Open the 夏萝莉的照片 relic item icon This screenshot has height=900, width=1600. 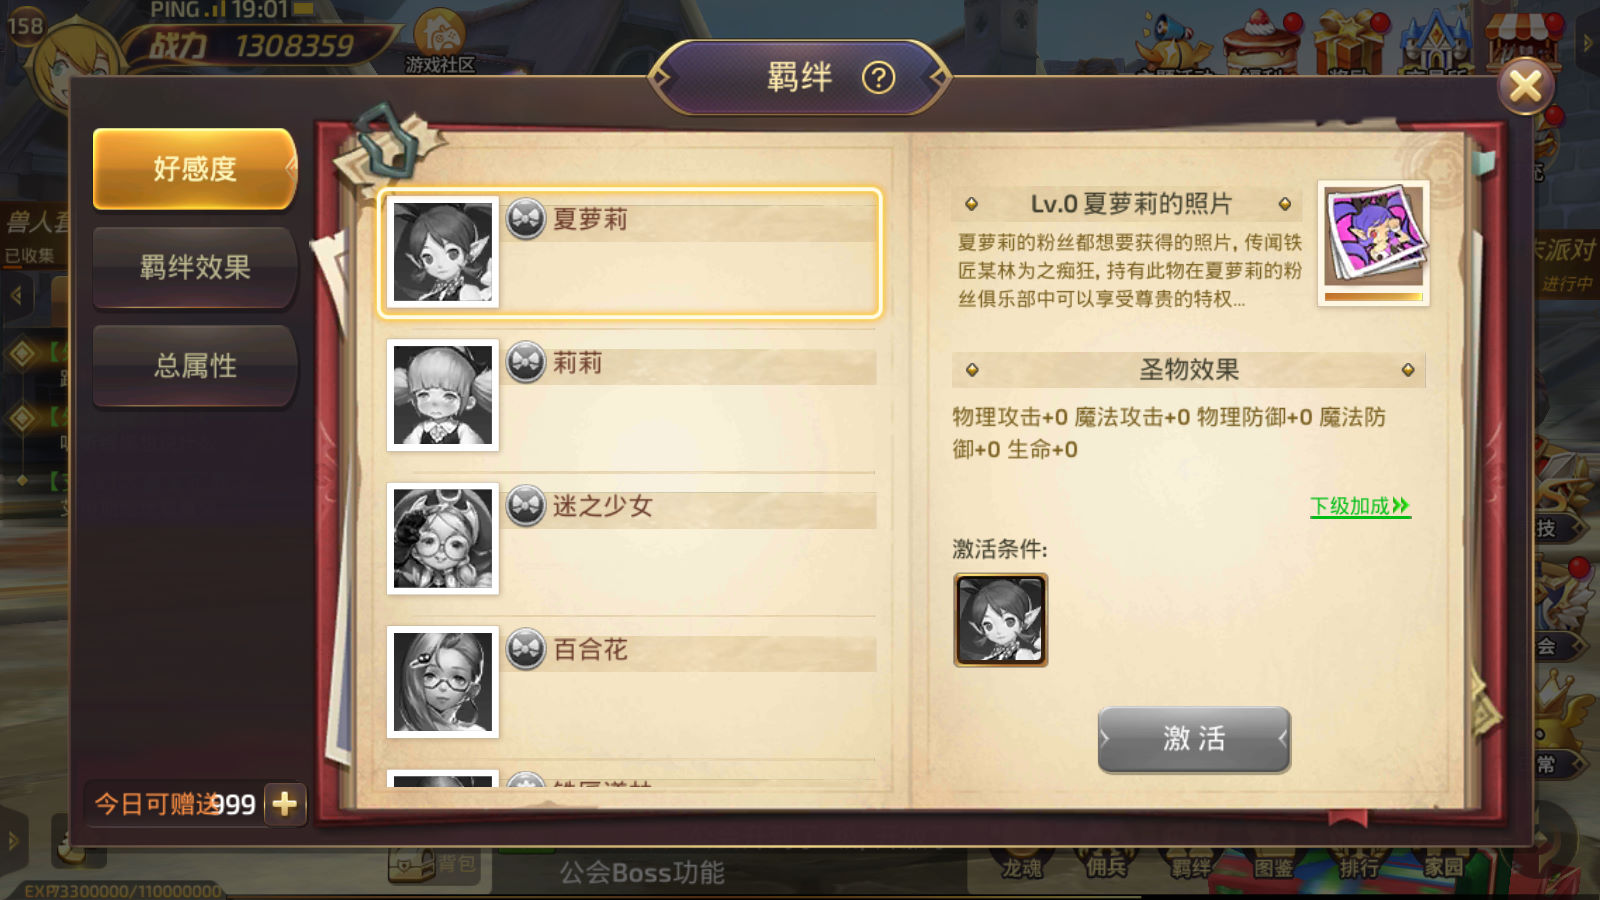(1374, 236)
